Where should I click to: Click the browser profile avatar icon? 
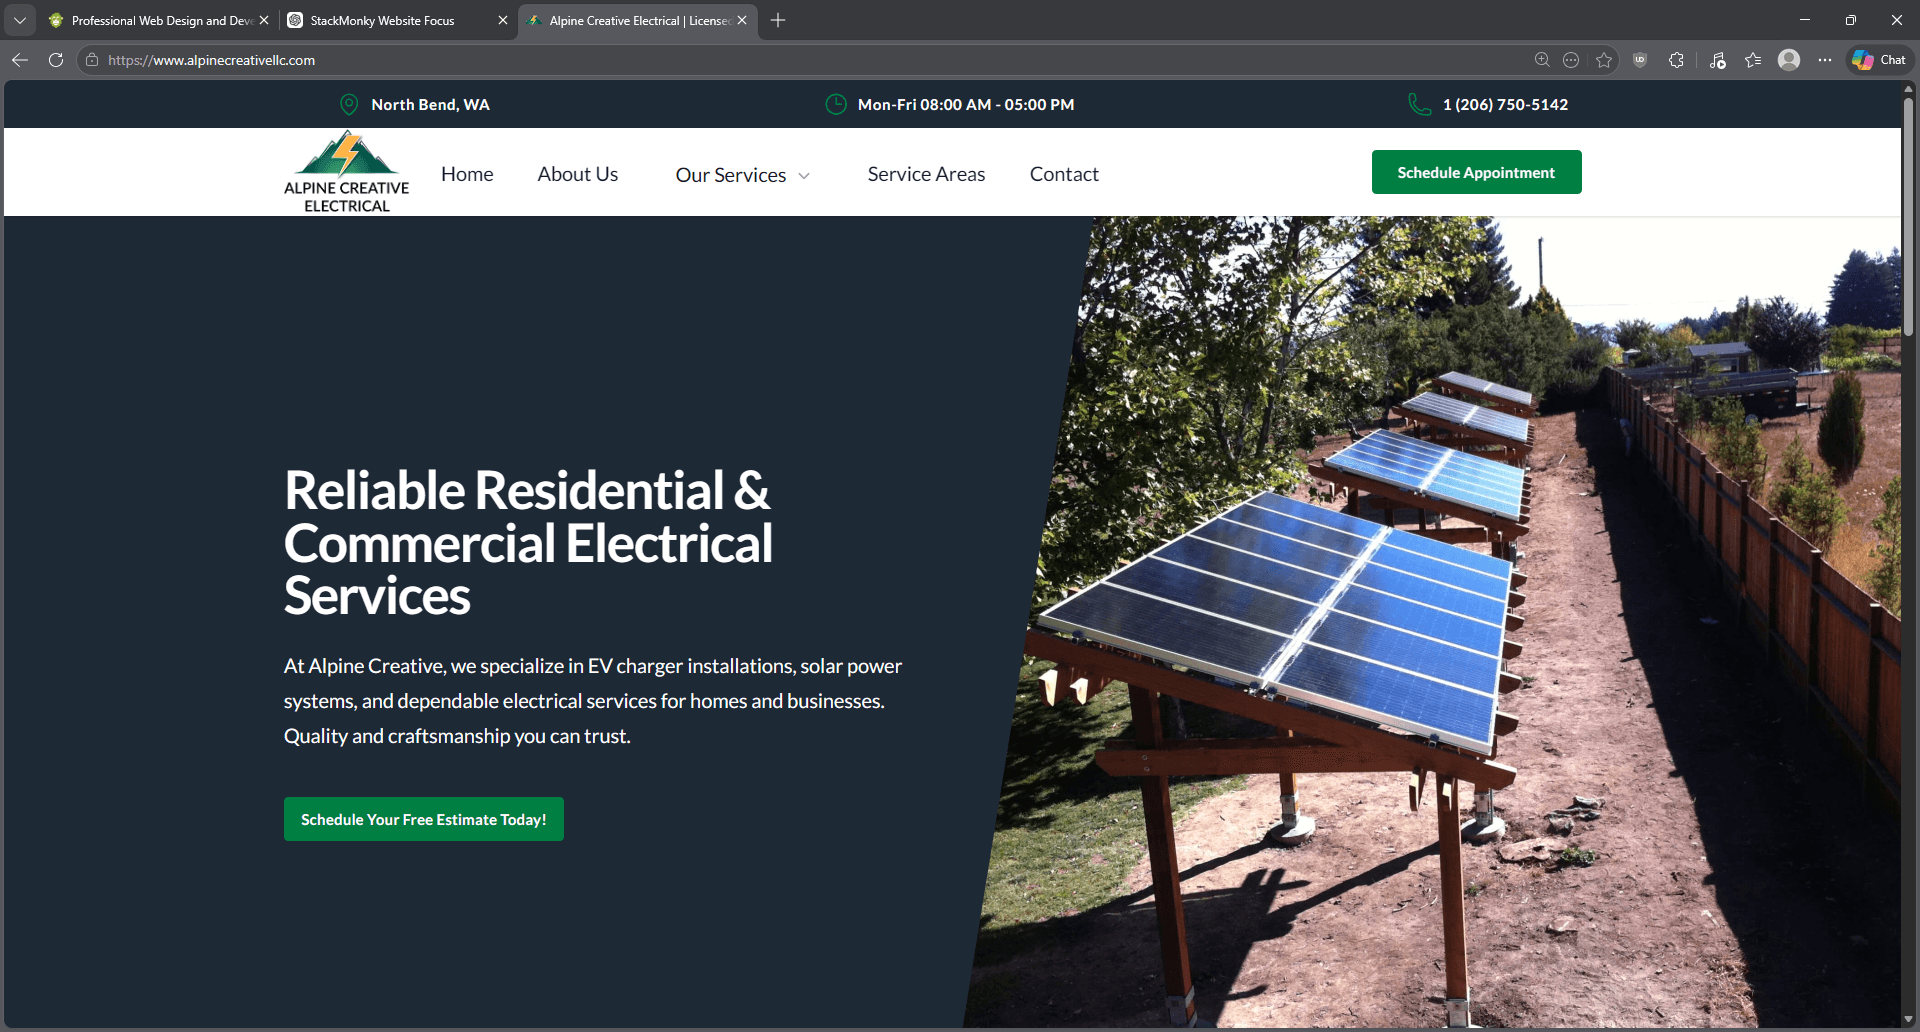tap(1789, 60)
